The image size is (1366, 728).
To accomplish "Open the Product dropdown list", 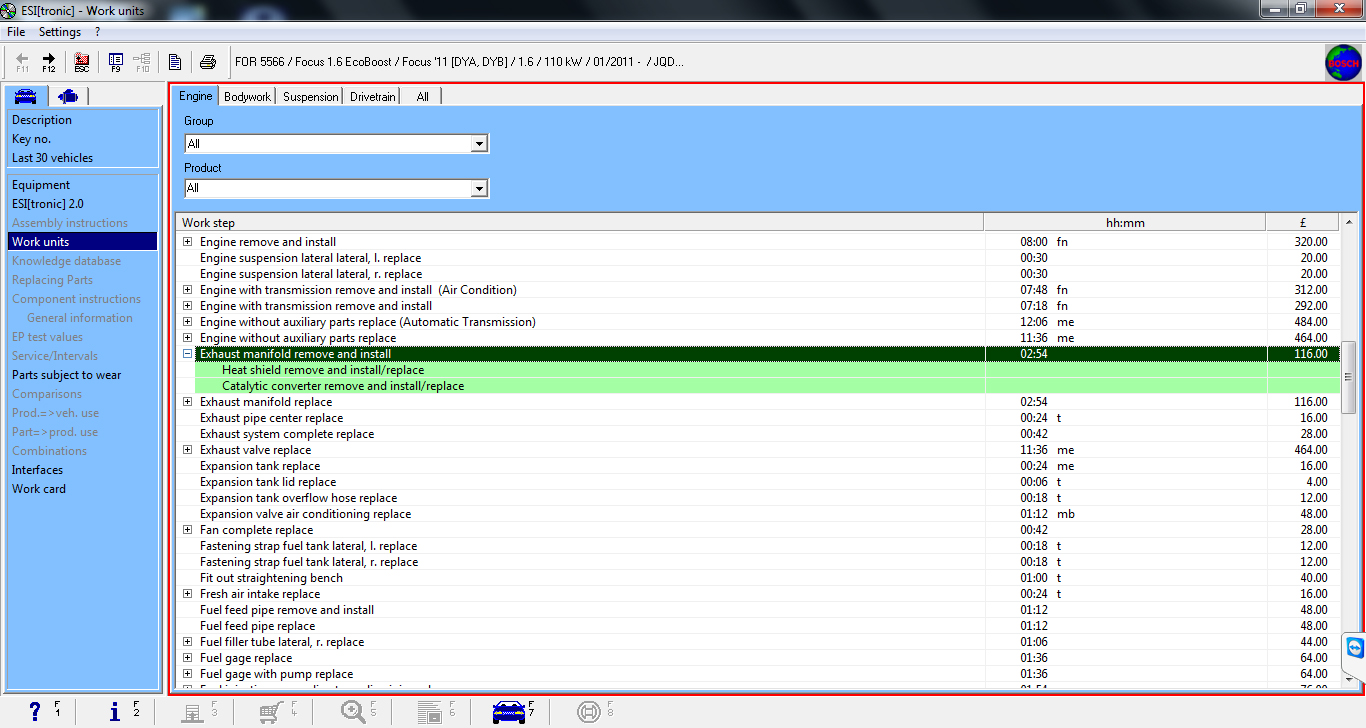I will pos(479,188).
